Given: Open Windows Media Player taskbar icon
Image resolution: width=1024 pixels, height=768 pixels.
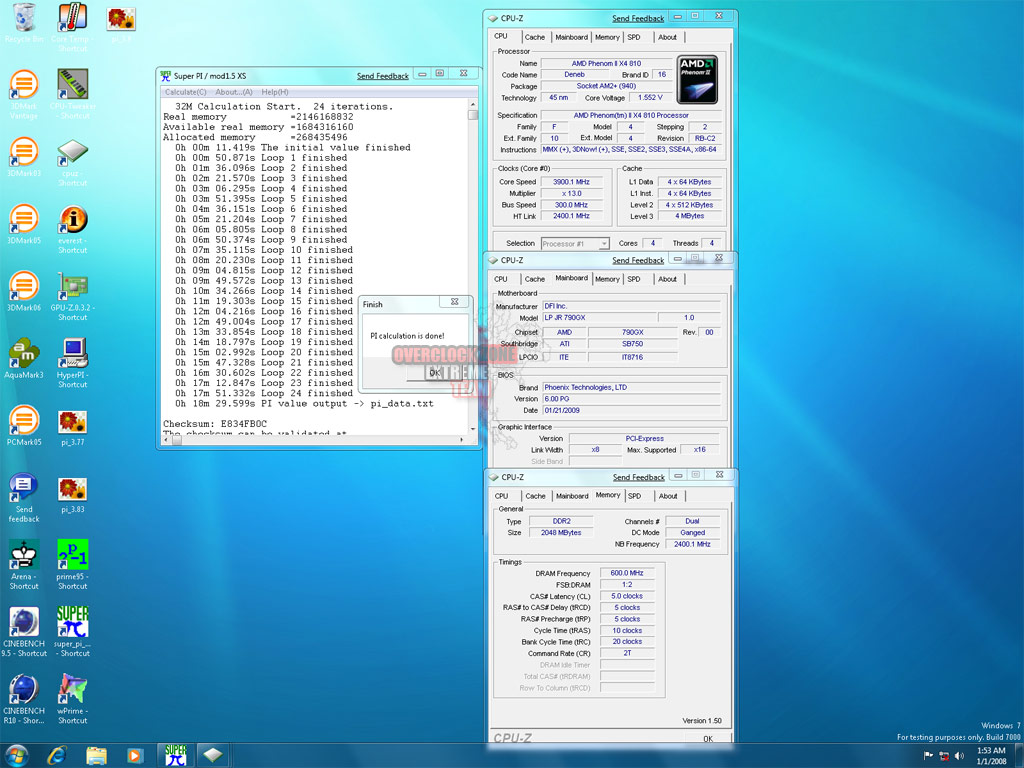Looking at the screenshot, I should (135, 756).
